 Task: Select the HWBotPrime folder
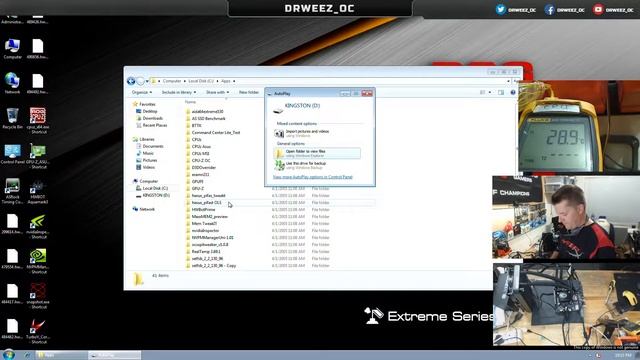[203, 209]
